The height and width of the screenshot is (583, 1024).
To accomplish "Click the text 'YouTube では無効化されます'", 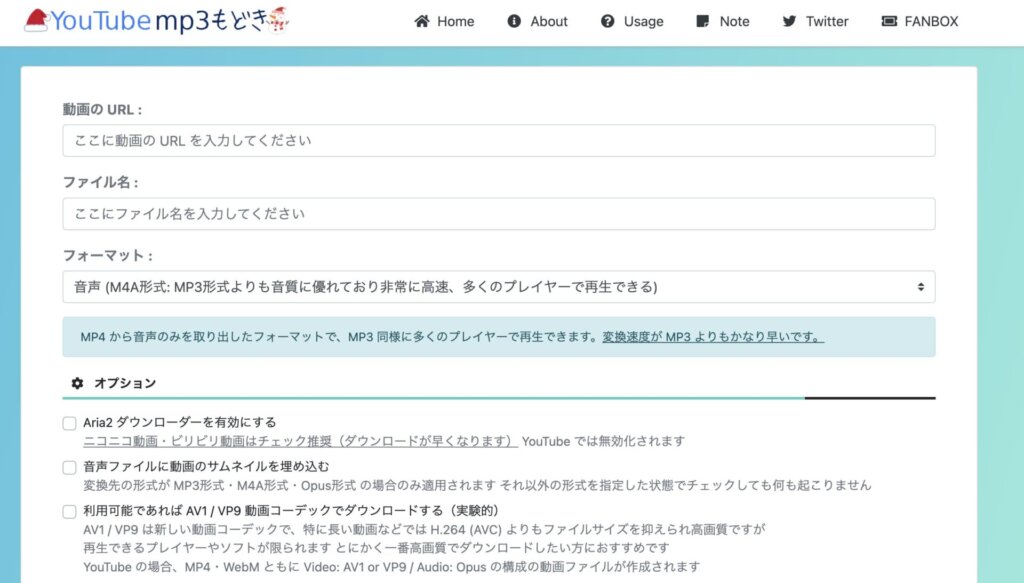I will (x=603, y=441).
